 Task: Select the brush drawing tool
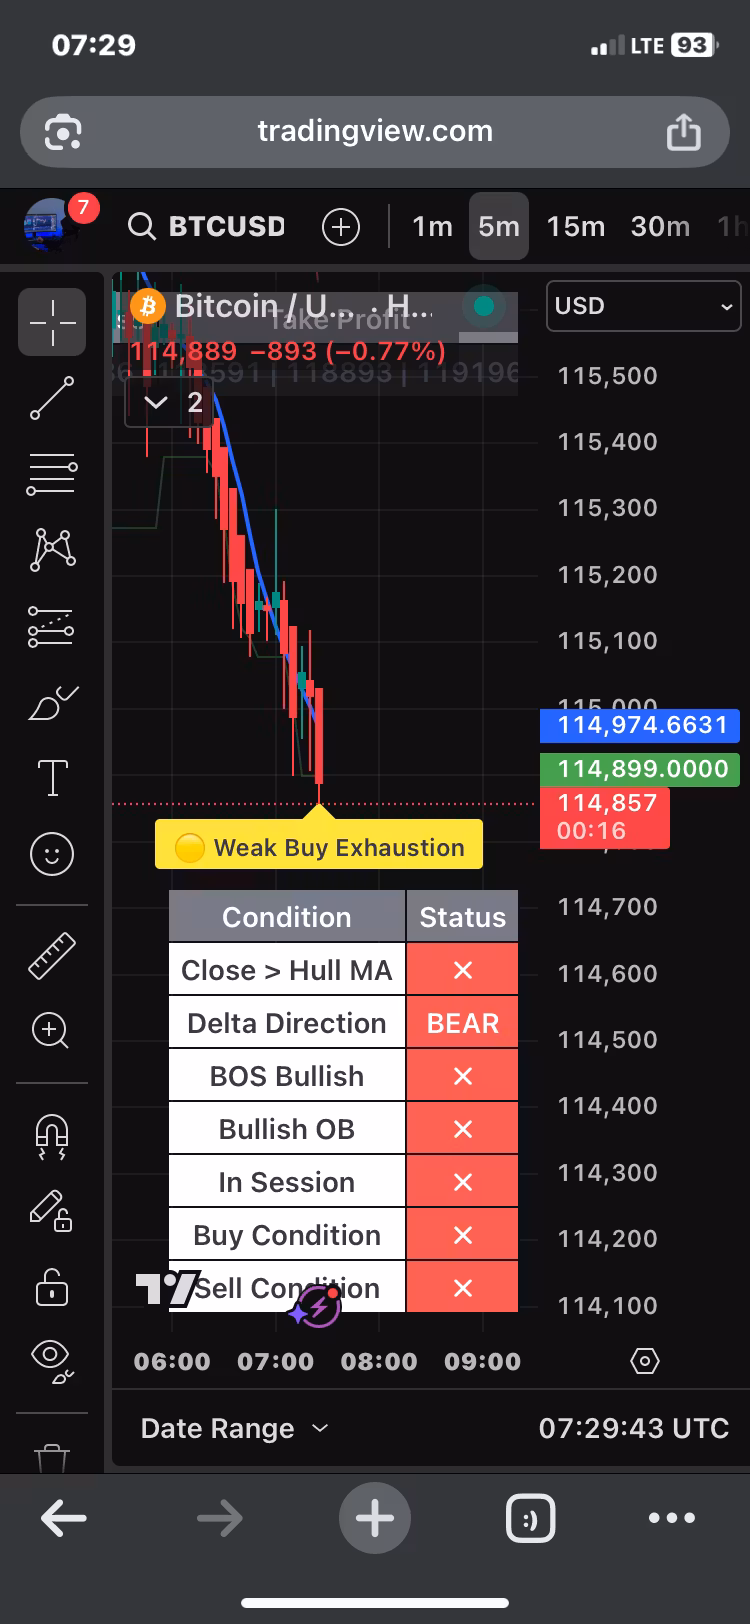(52, 703)
